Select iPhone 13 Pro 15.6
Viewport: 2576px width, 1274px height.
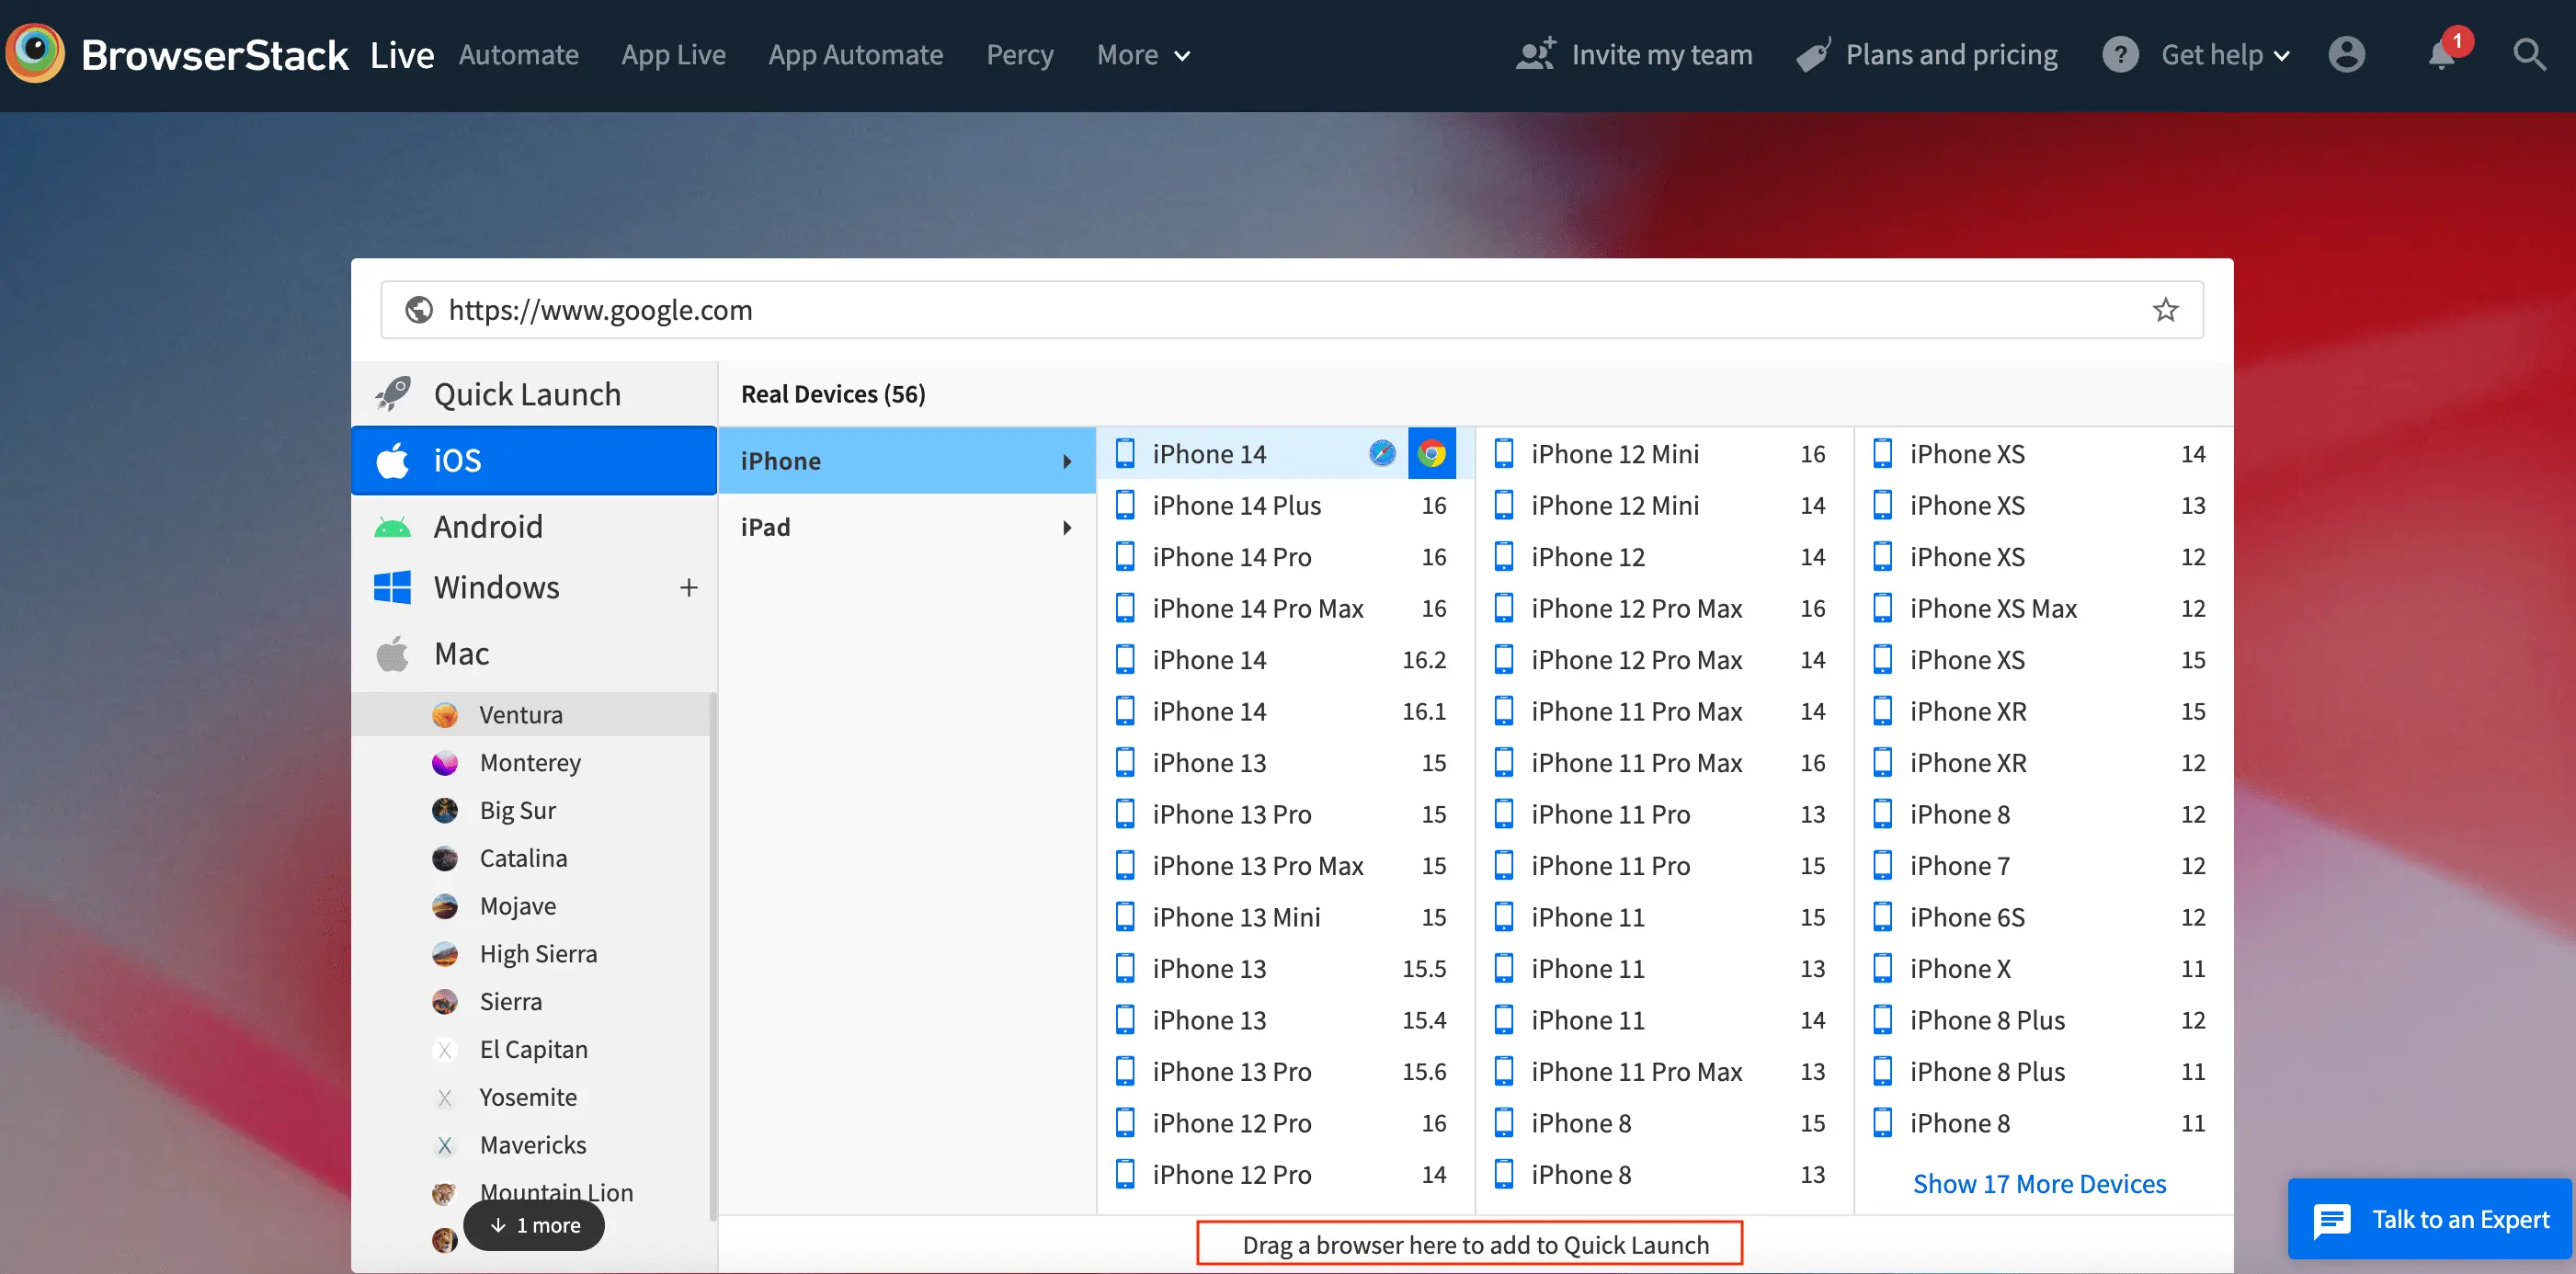click(1284, 1072)
